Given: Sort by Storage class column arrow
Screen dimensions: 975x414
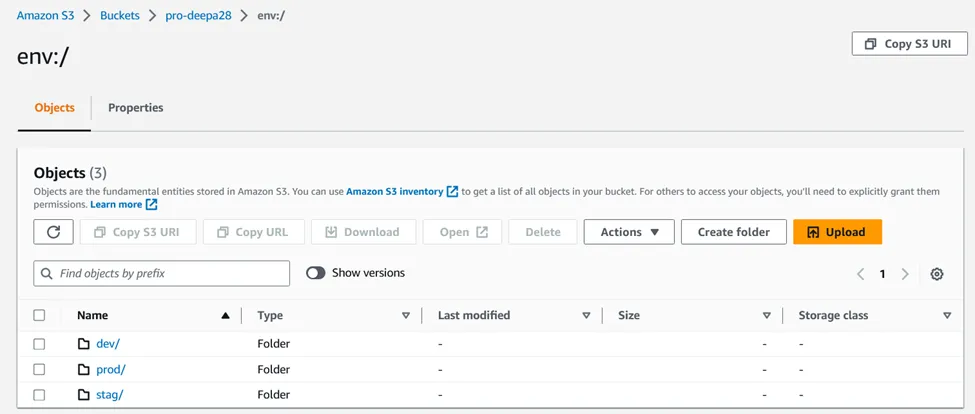Looking at the screenshot, I should click(x=947, y=316).
